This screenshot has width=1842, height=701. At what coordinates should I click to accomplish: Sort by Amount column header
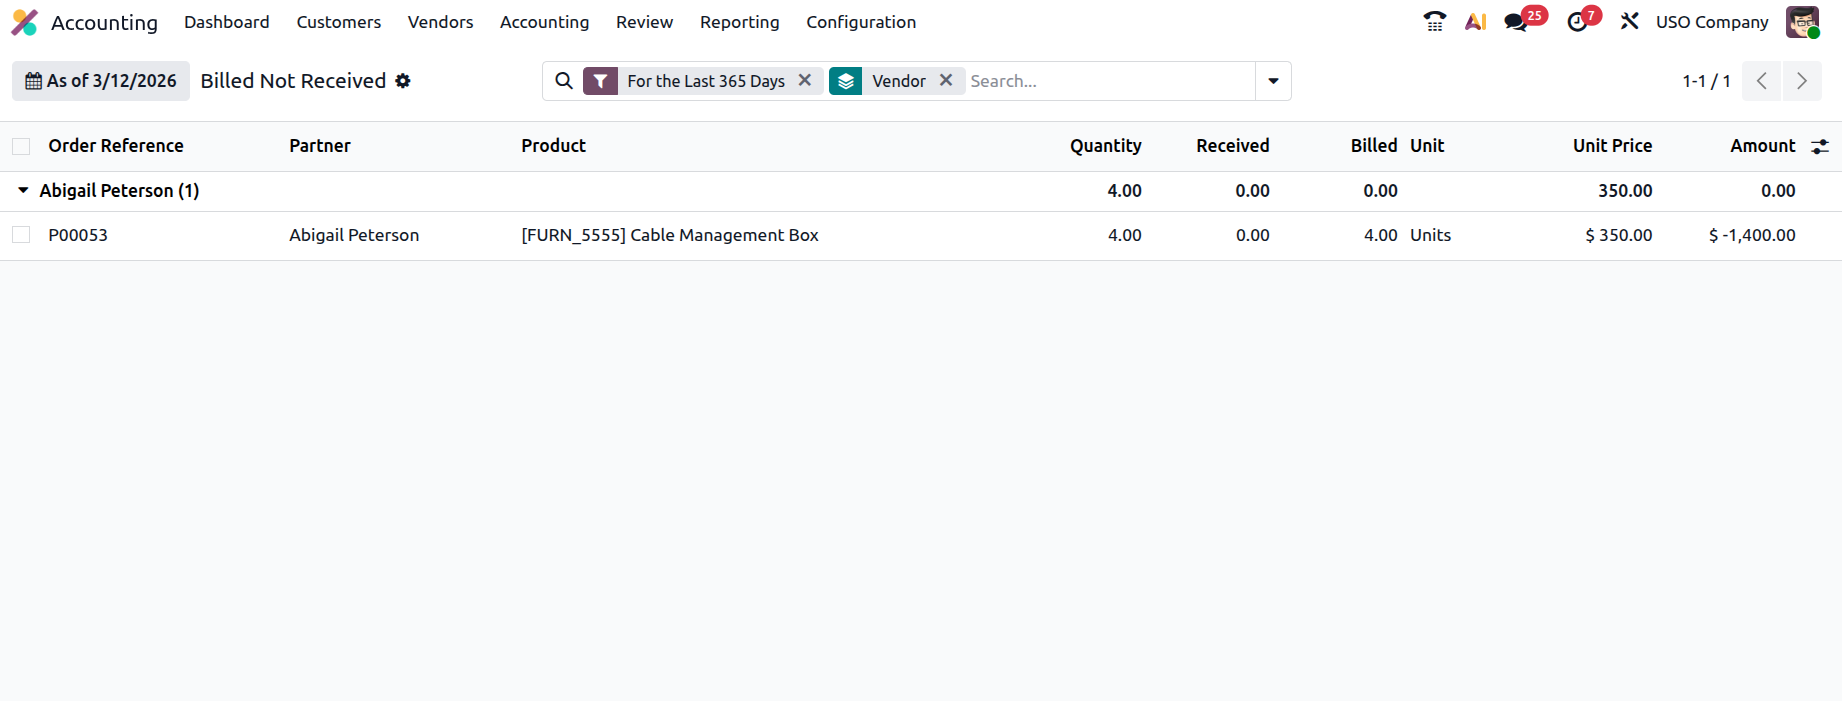(x=1762, y=146)
